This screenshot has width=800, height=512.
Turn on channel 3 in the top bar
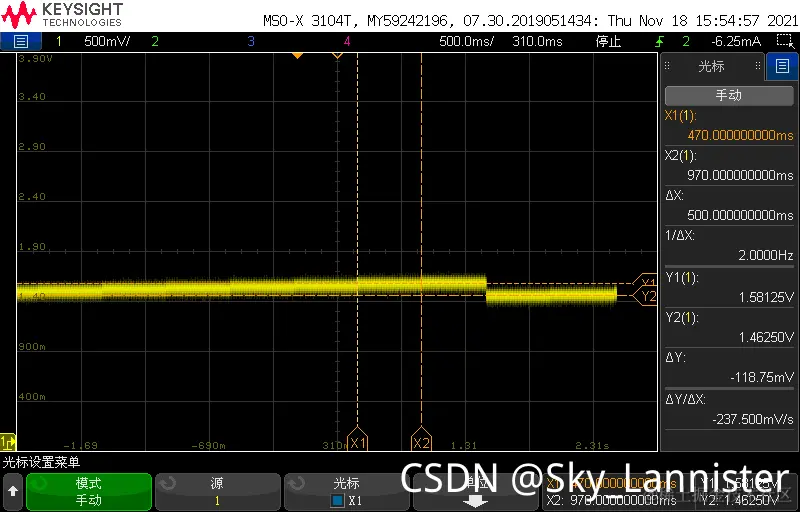[x=251, y=41]
